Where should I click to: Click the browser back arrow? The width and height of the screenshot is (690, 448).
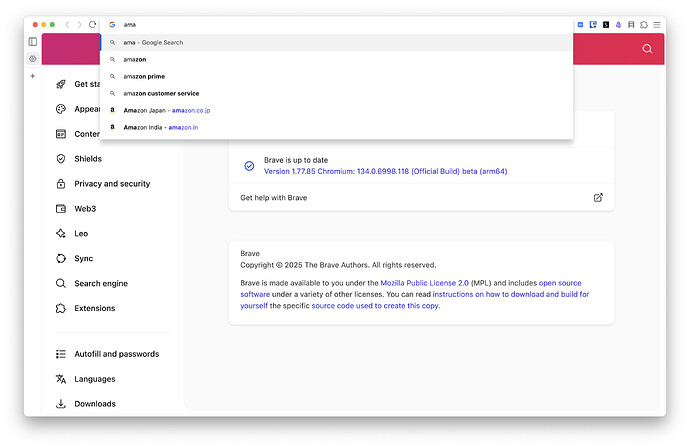(x=67, y=24)
